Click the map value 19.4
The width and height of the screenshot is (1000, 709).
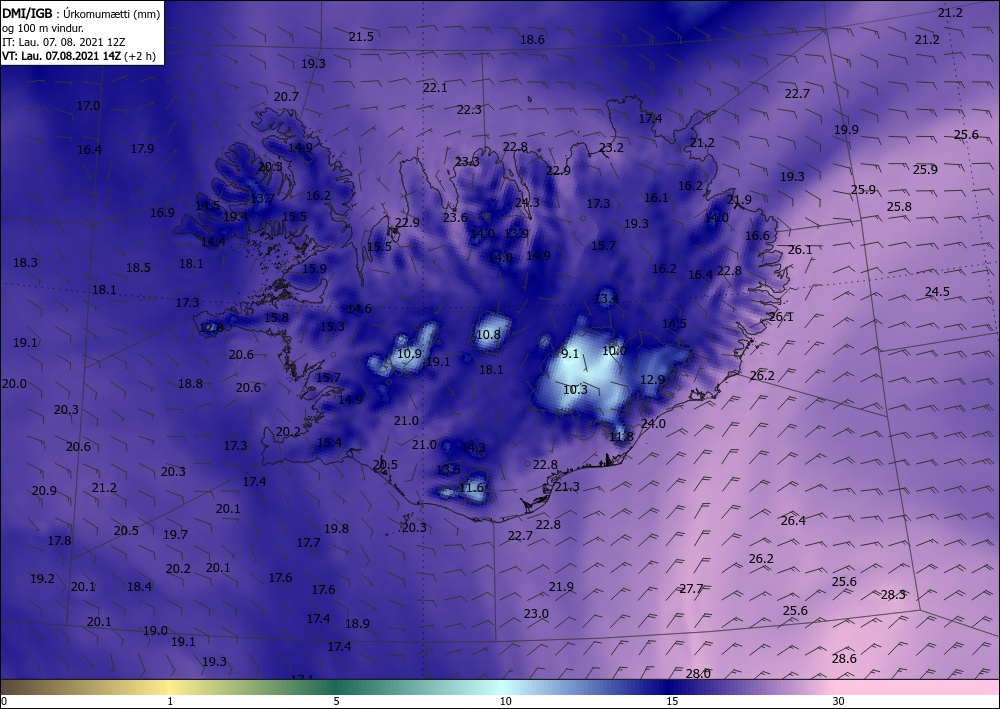[235, 216]
